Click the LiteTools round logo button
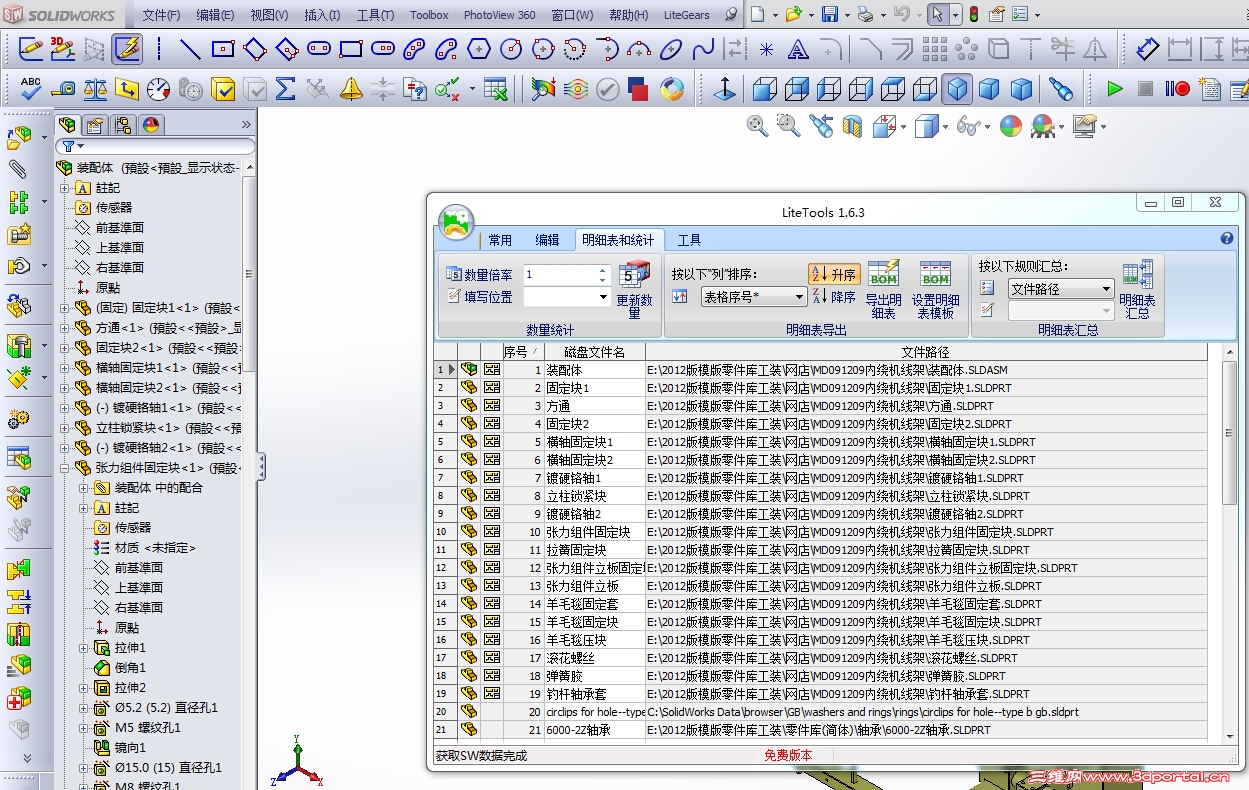 tap(456, 224)
